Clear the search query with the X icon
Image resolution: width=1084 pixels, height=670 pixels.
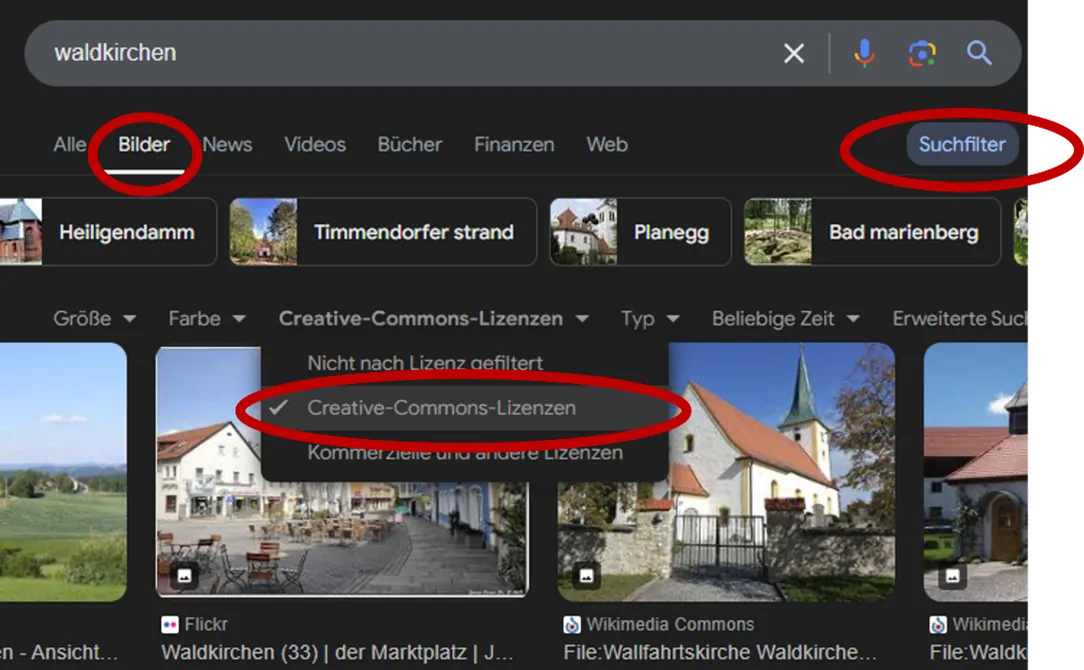[794, 53]
